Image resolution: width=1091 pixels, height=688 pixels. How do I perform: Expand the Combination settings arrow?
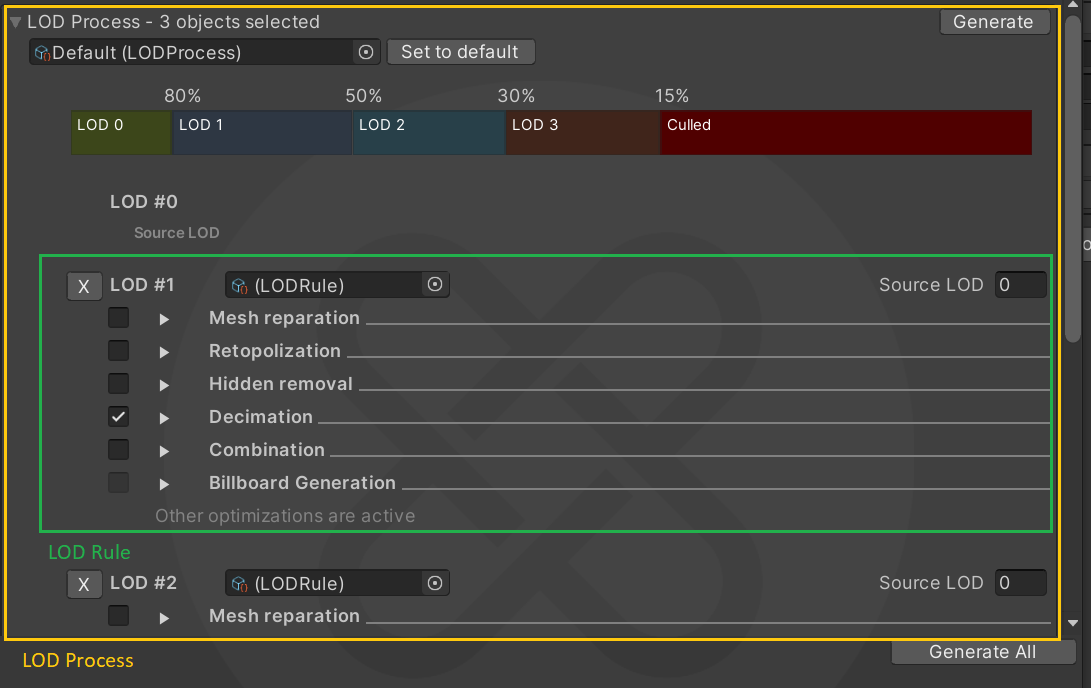pyautogui.click(x=164, y=451)
